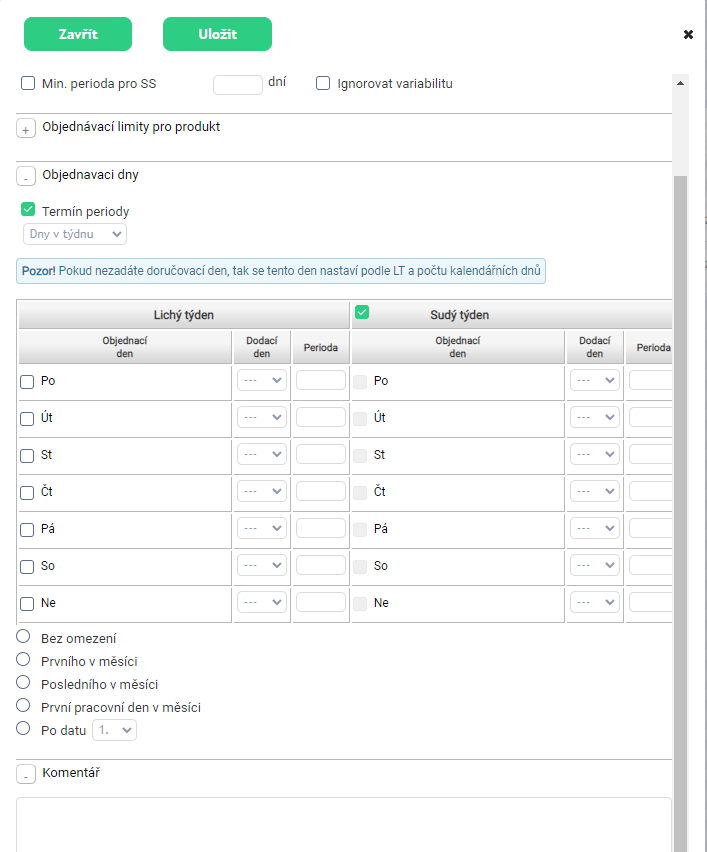Click the vertical scrollbar of the form
This screenshot has width=707, height=852.
[x=680, y=500]
